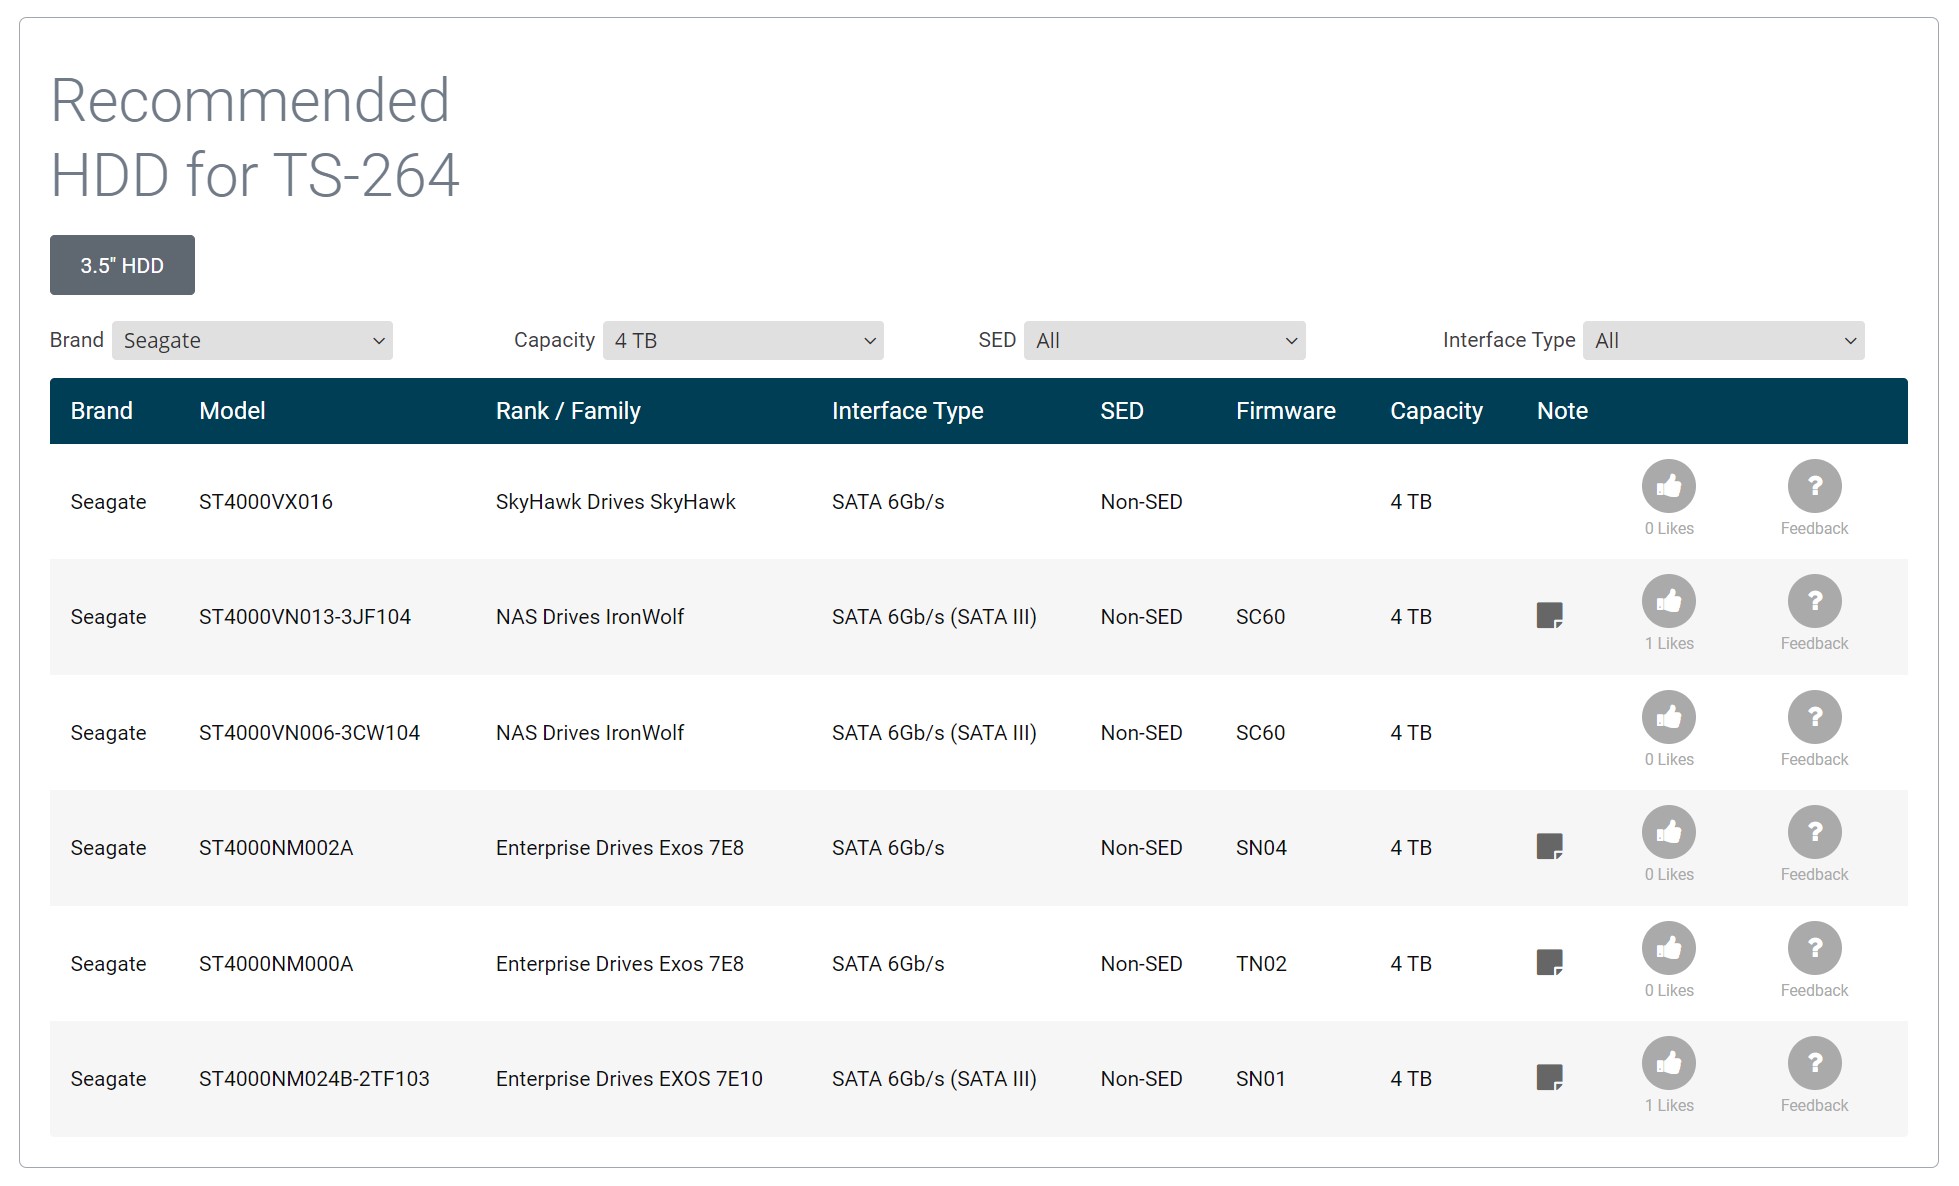The height and width of the screenshot is (1186, 1959).
Task: Click the firmware value TN02
Action: point(1261,964)
